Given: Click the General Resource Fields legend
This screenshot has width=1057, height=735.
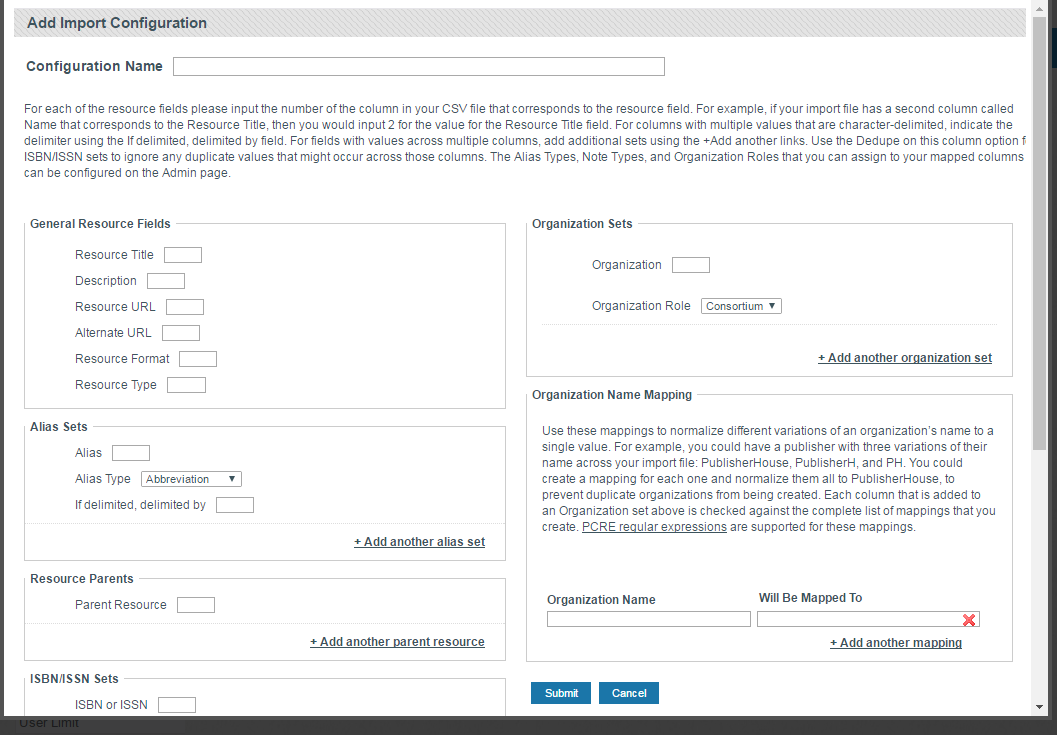Looking at the screenshot, I should coord(100,224).
